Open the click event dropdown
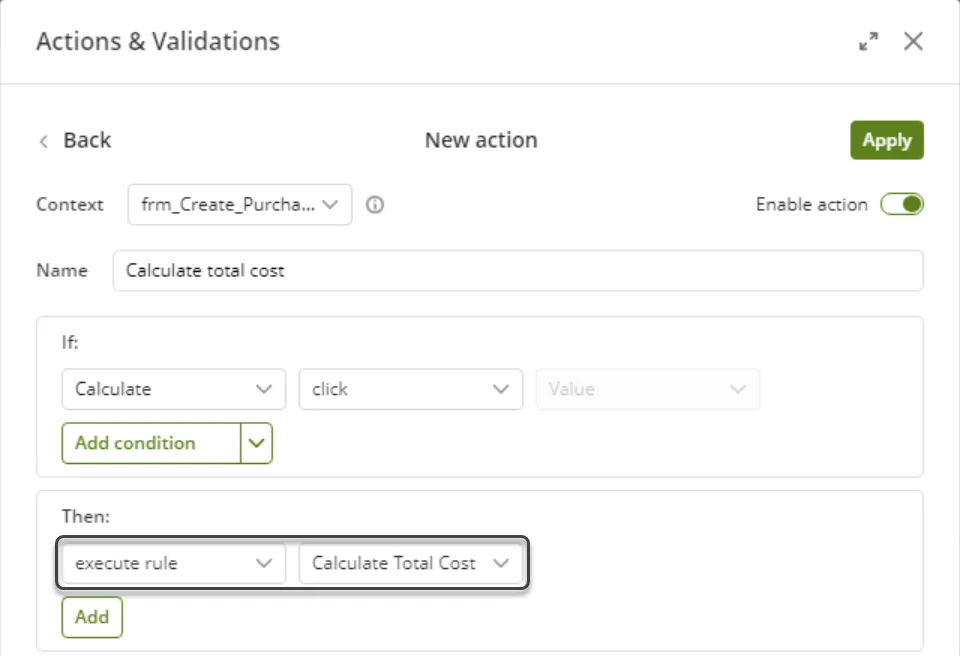 click(411, 389)
